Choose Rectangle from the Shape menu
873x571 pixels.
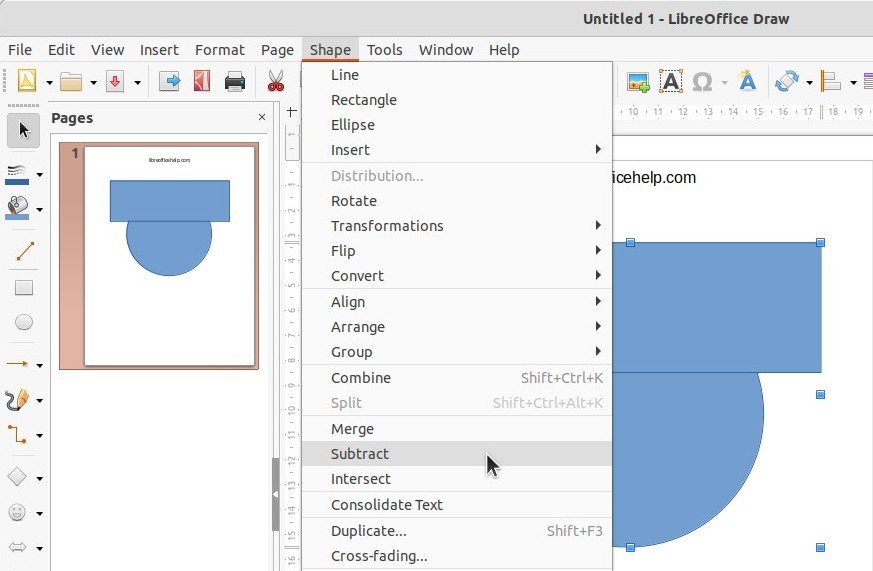(x=457, y=100)
